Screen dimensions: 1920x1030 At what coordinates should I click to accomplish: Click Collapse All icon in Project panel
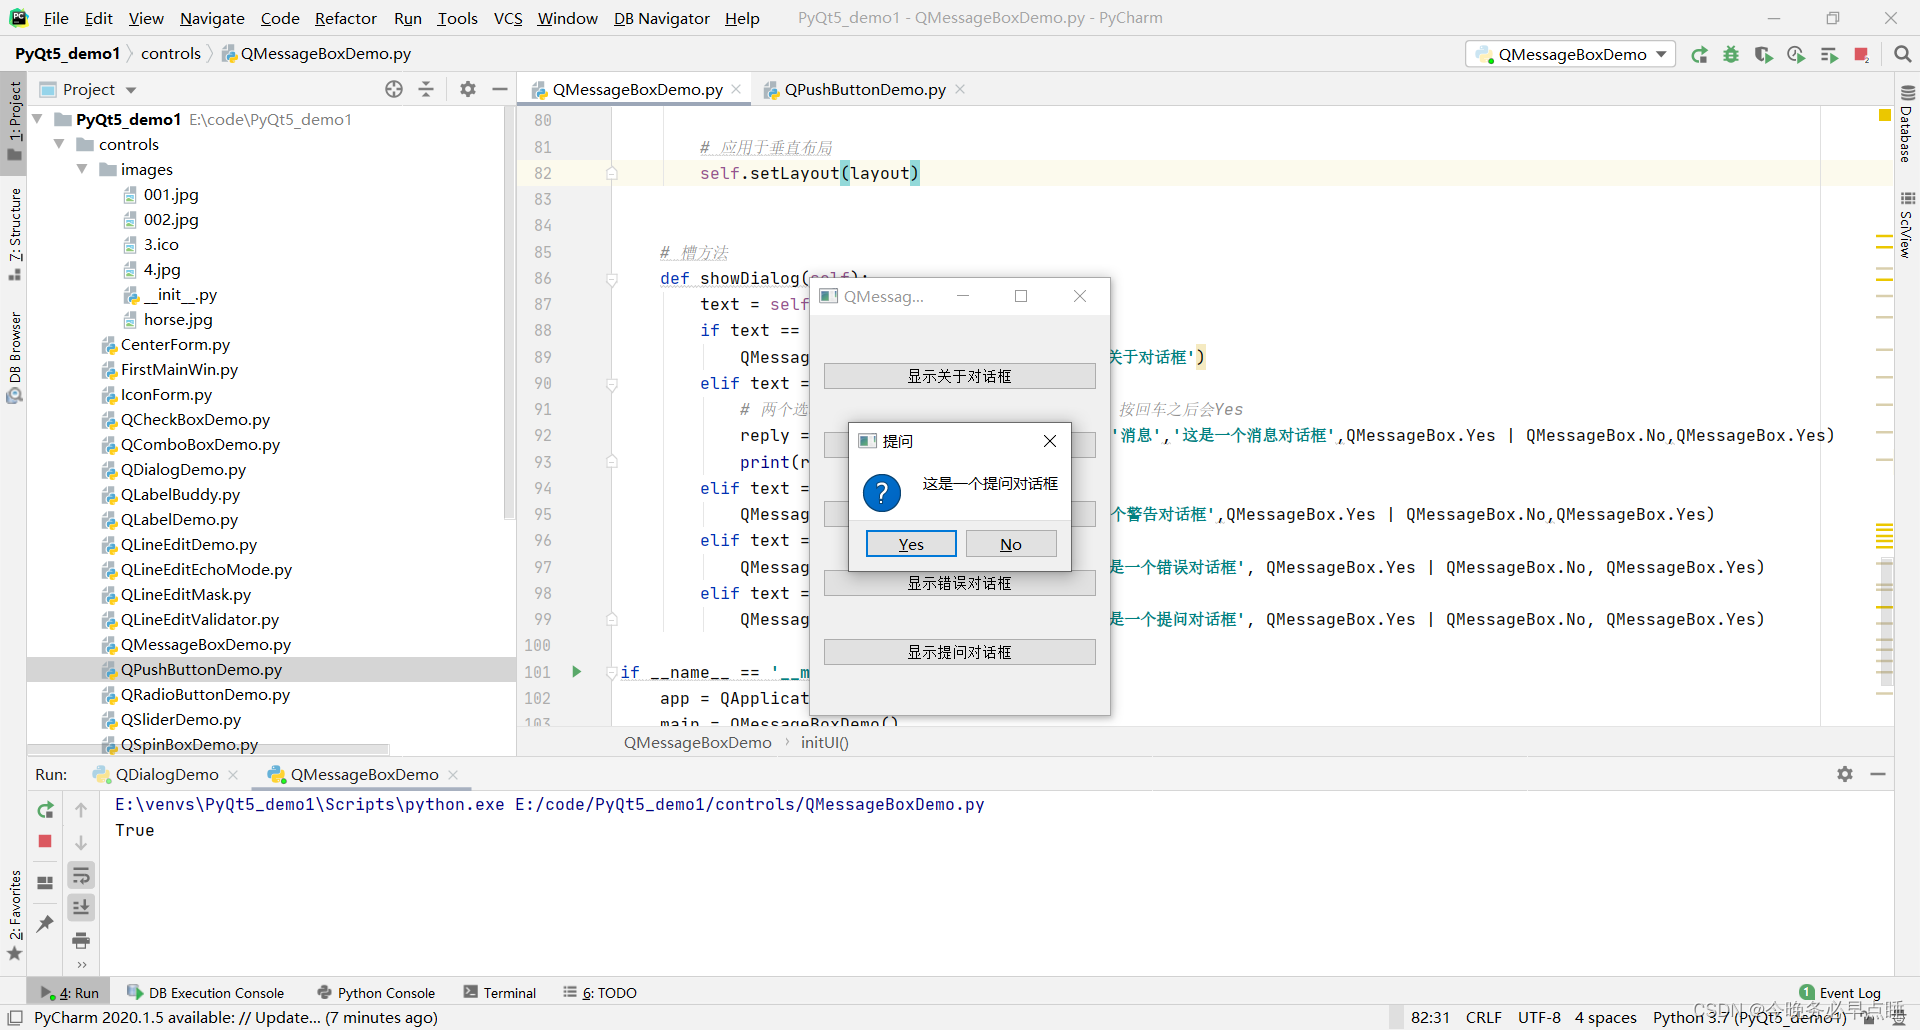[426, 89]
